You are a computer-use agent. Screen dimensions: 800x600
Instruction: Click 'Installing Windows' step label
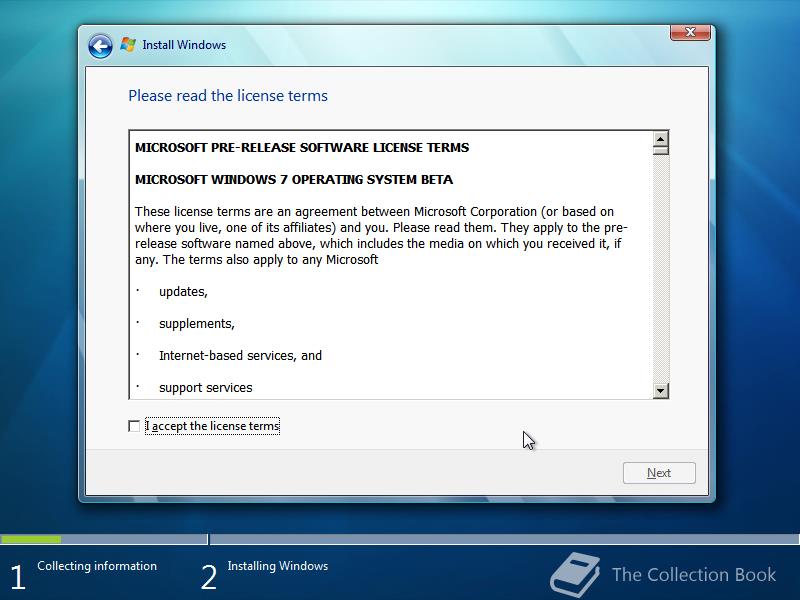278,566
